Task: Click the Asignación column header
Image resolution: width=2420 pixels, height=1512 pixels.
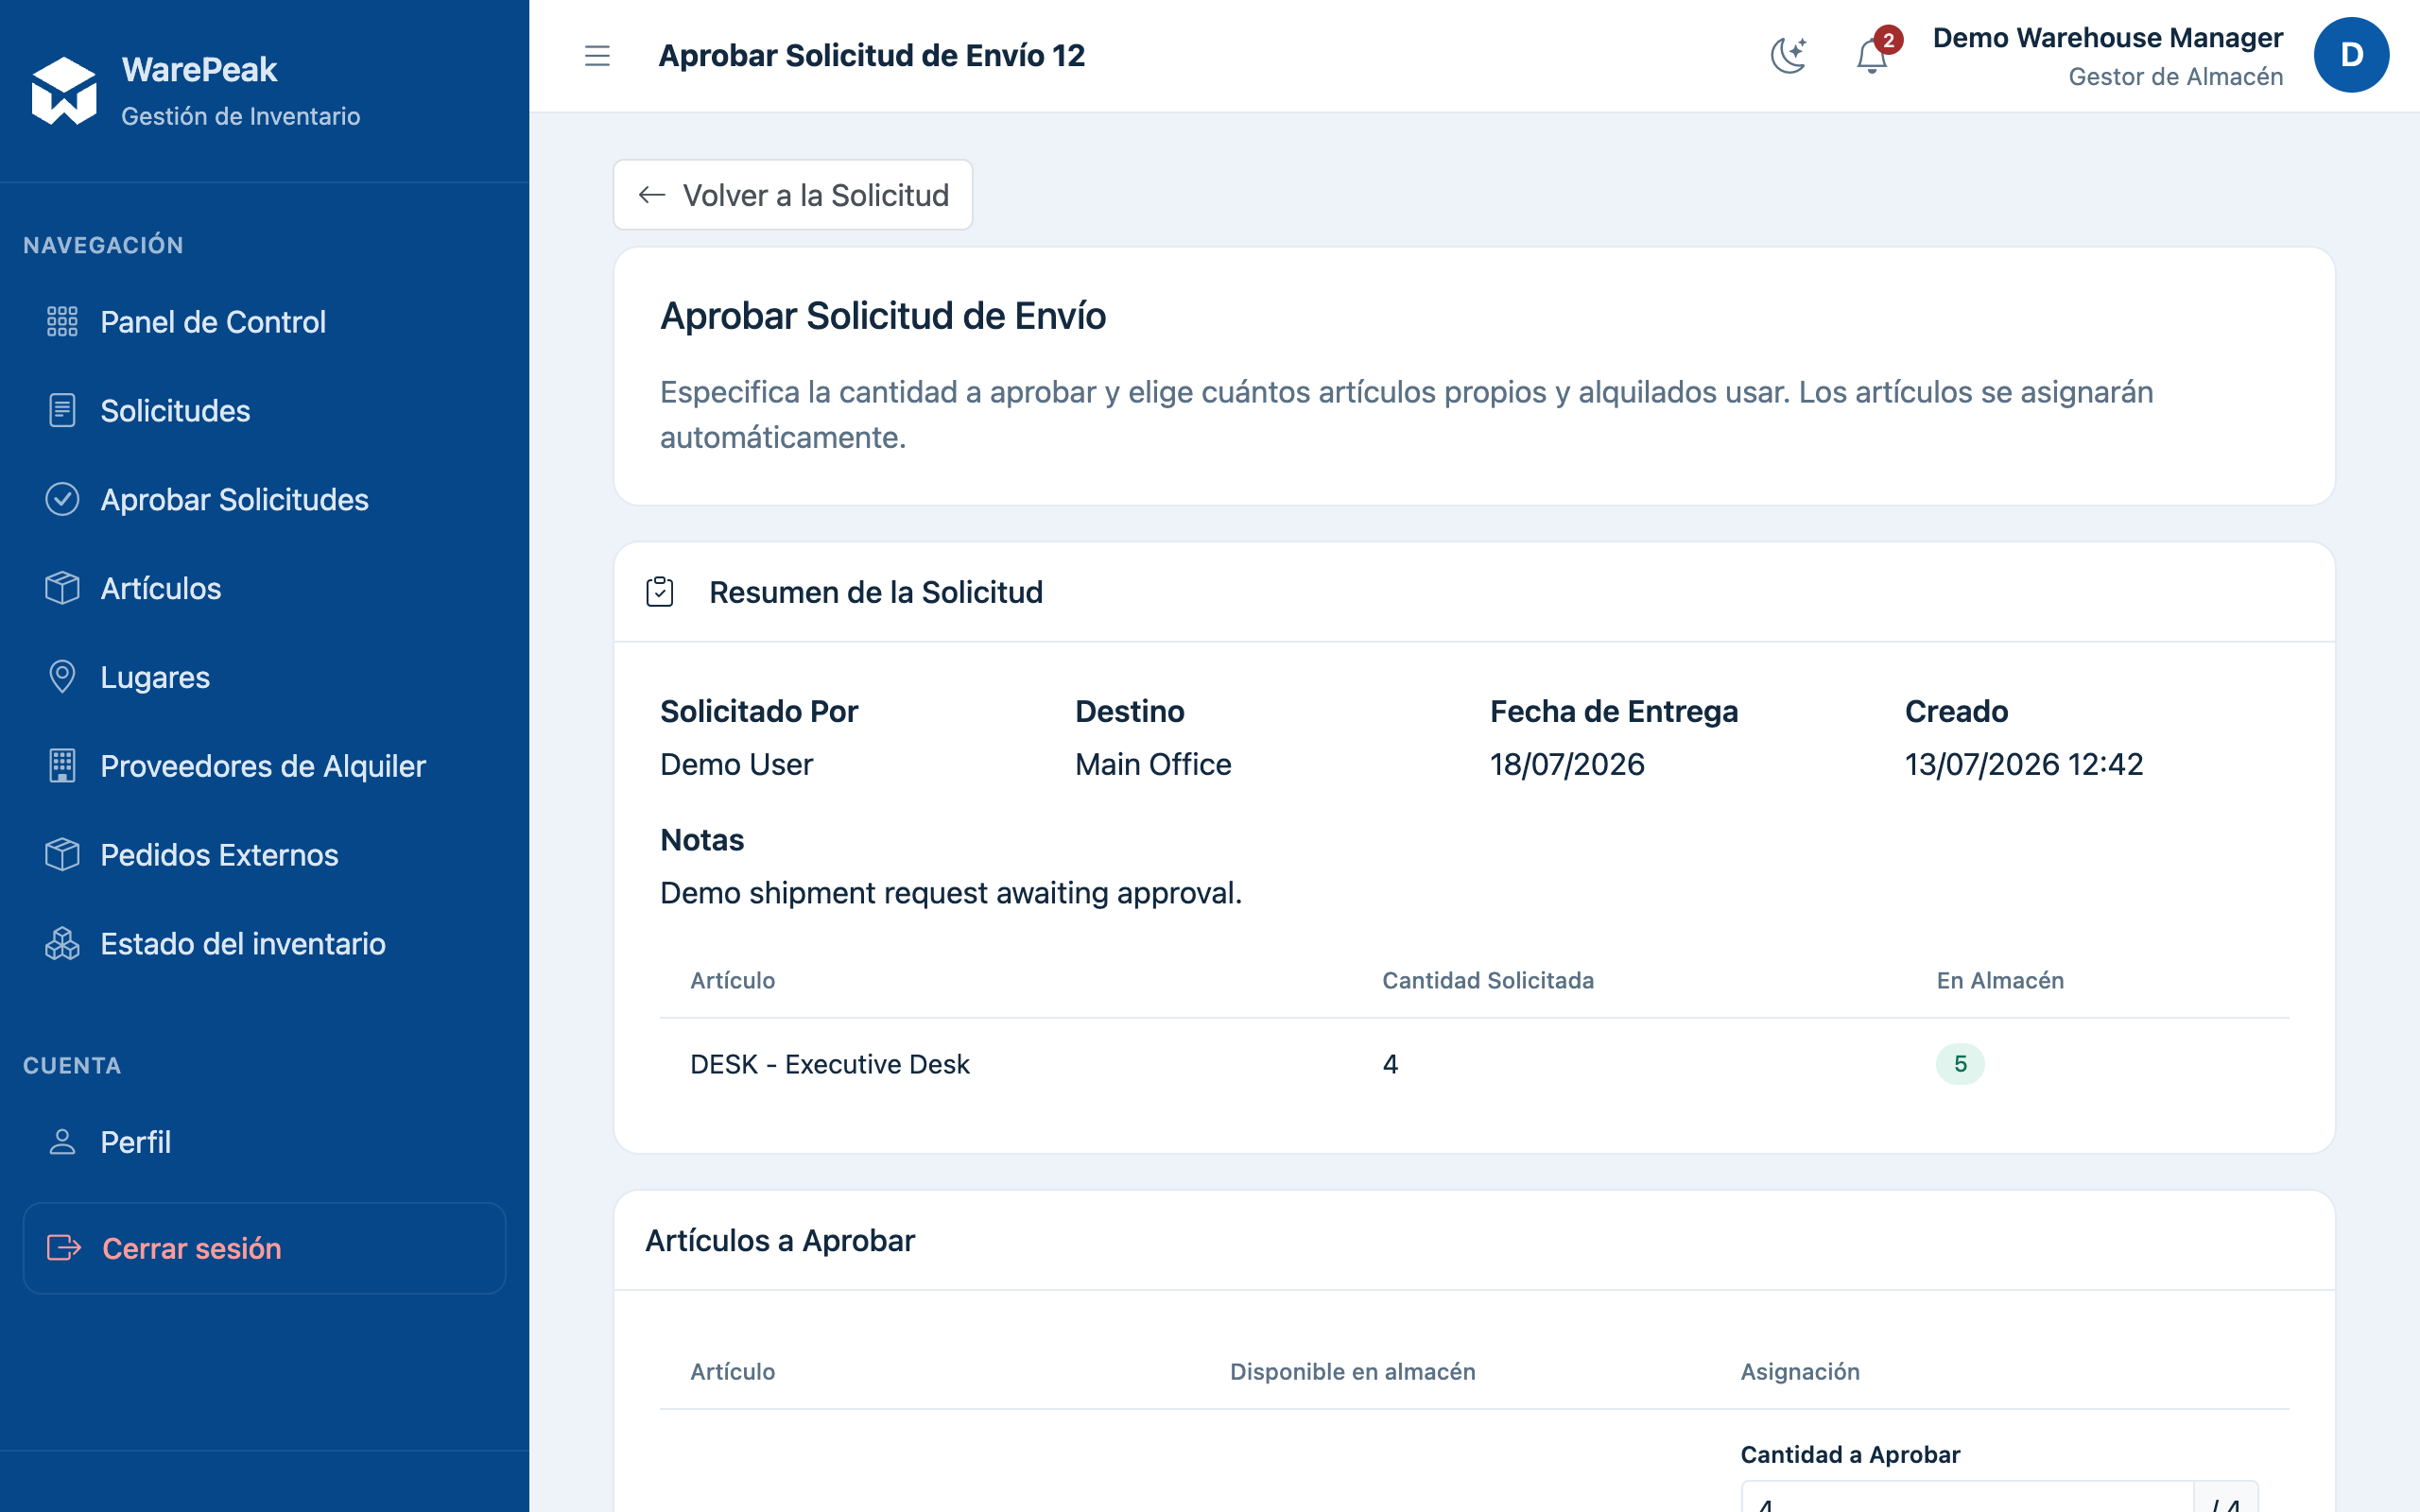Action: click(x=1800, y=1372)
